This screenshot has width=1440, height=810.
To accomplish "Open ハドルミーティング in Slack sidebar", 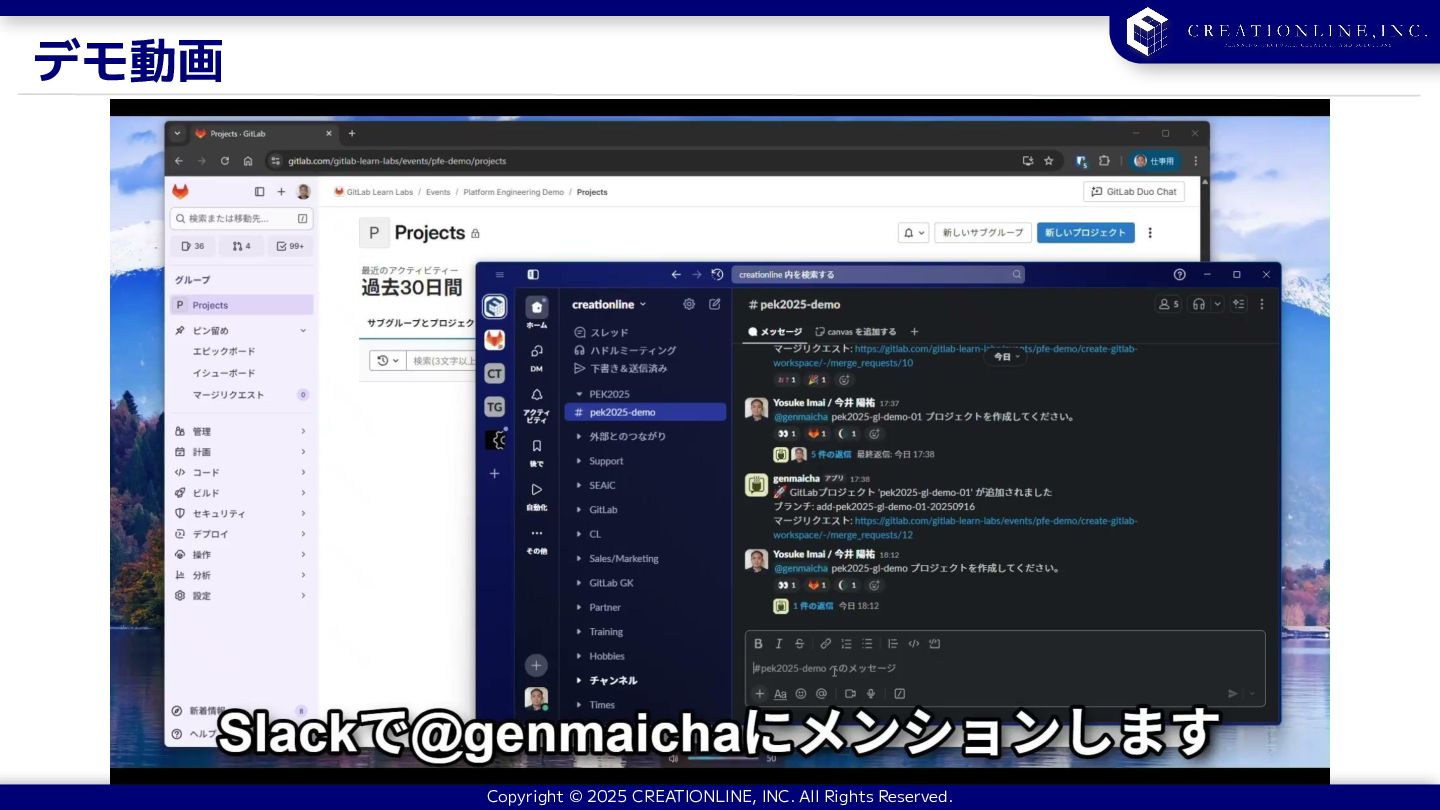I will [625, 350].
